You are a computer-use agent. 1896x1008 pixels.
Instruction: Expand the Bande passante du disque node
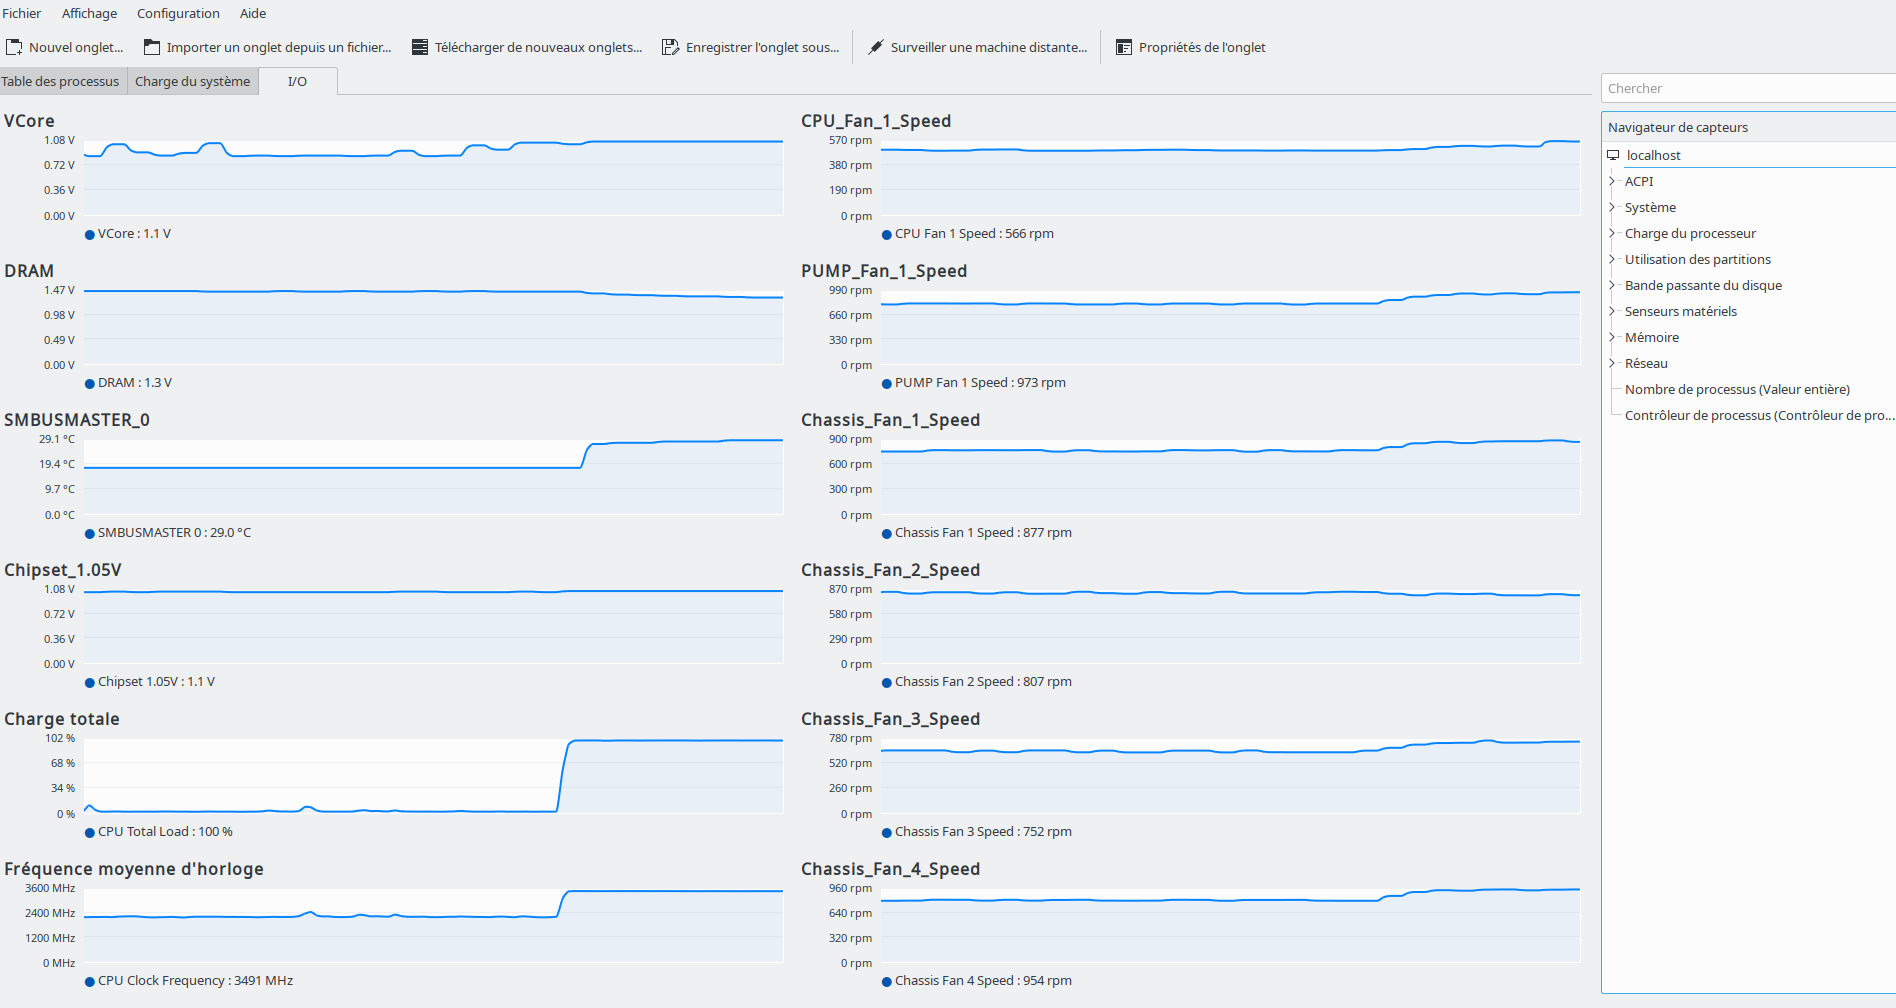pyautogui.click(x=1612, y=285)
